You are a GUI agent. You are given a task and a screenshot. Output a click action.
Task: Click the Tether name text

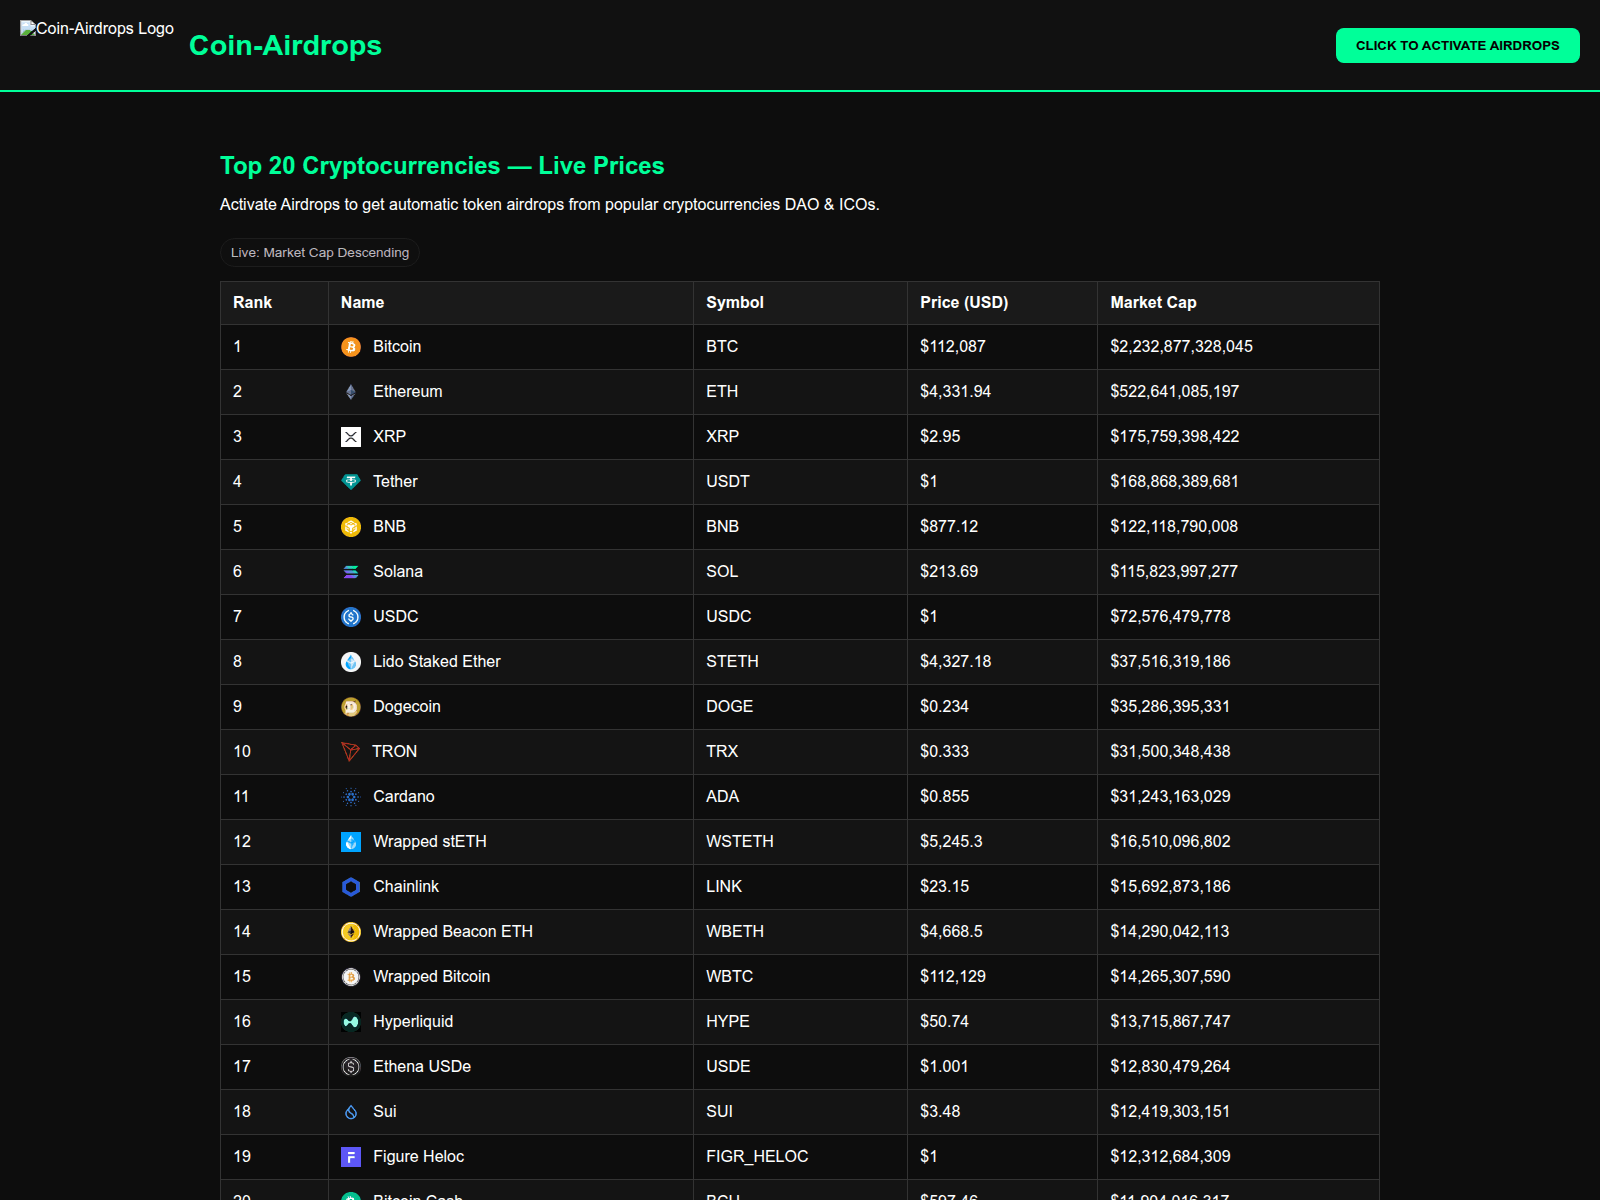[x=395, y=481]
